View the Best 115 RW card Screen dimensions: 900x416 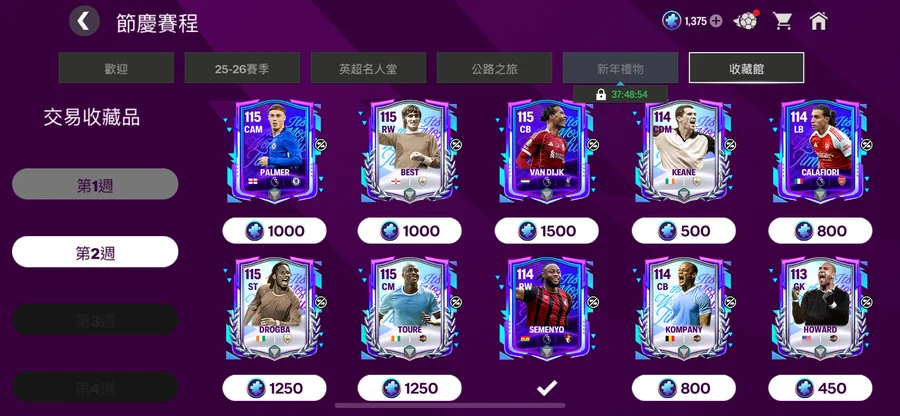tap(410, 151)
